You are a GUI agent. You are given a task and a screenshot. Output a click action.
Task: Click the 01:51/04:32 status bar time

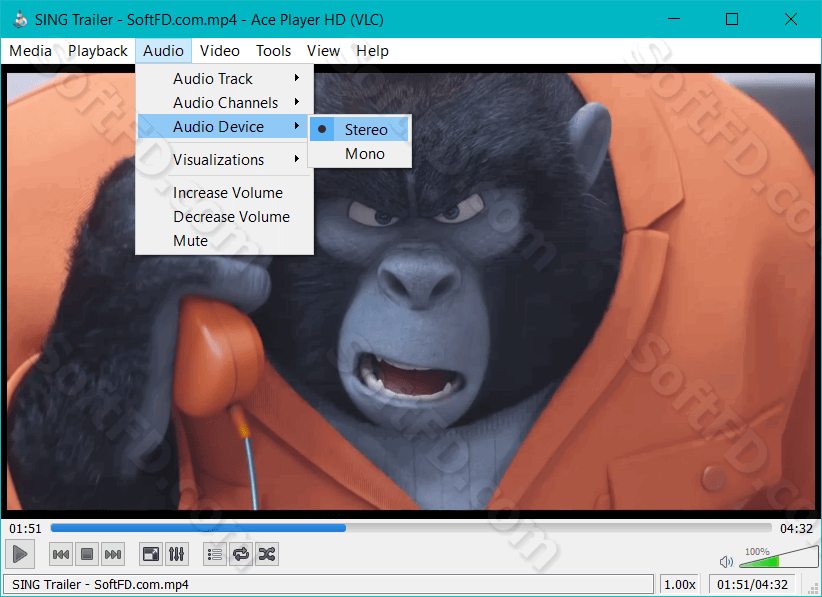[752, 584]
